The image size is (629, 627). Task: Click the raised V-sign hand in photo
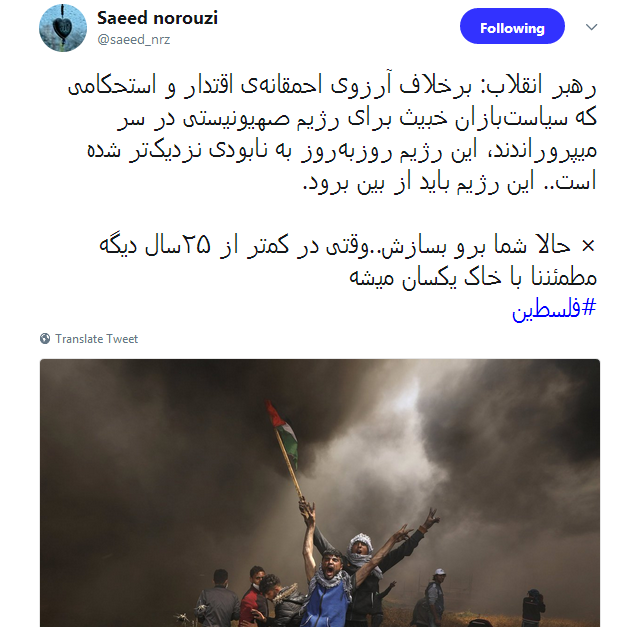431,518
